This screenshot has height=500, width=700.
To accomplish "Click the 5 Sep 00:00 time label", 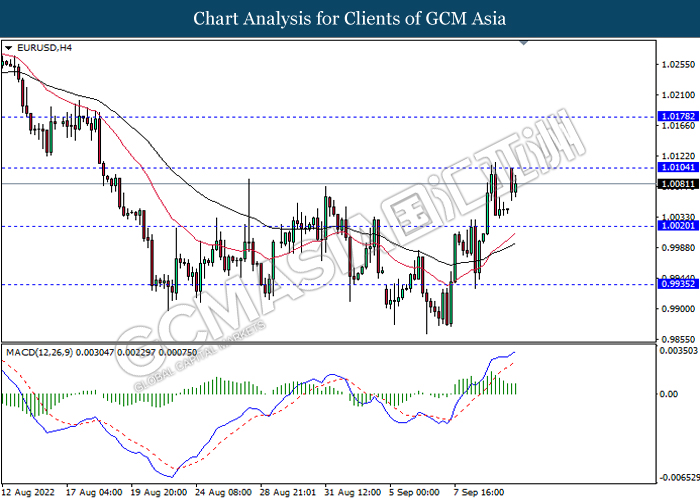I will point(415,492).
